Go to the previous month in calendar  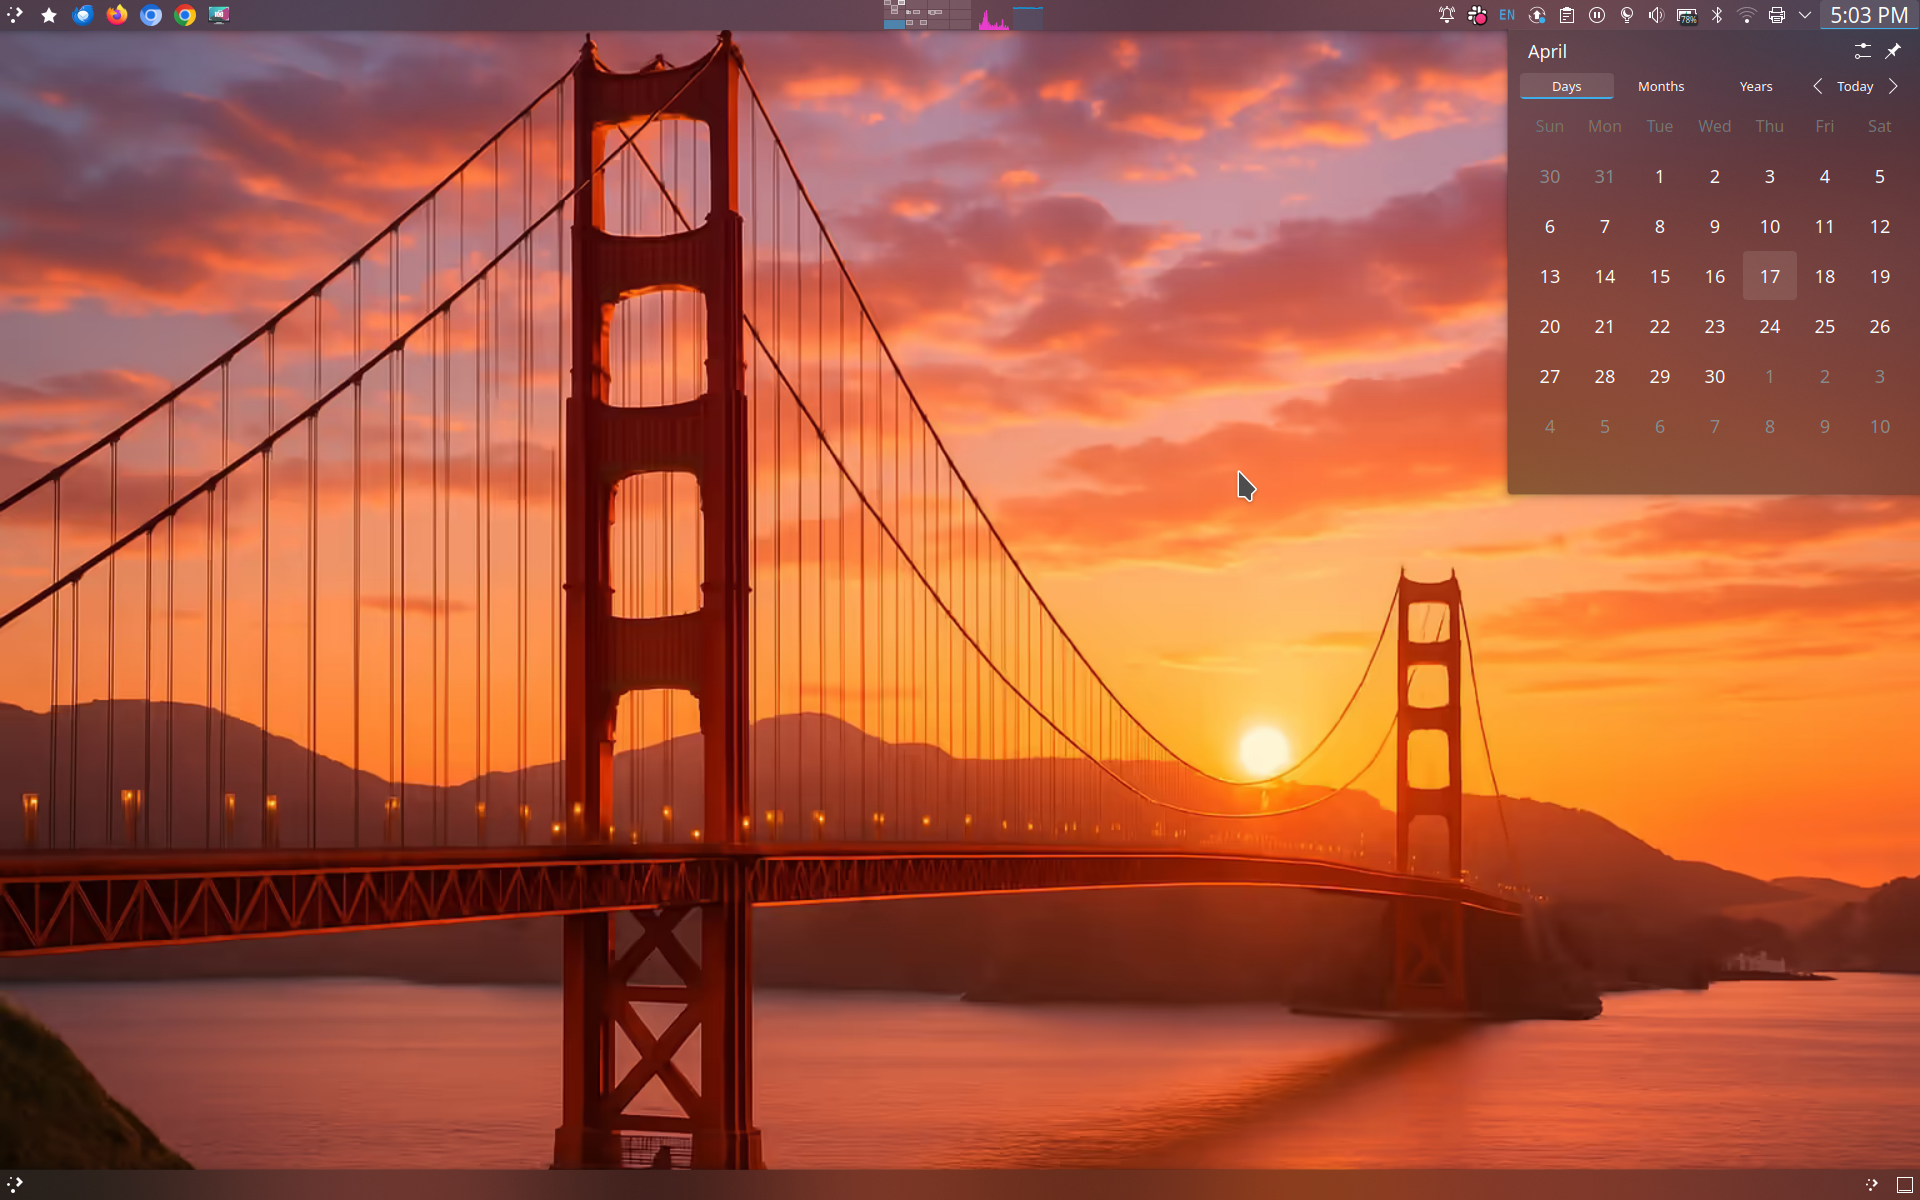pos(1818,86)
